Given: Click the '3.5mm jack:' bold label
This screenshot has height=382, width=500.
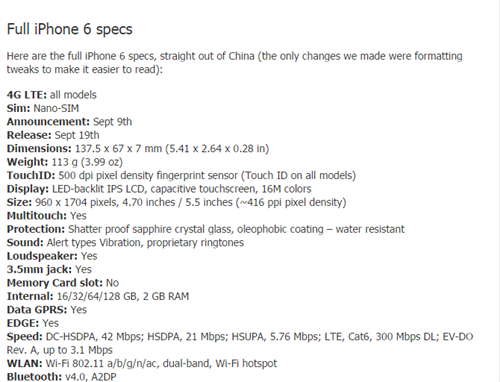Looking at the screenshot, I should pos(39,269).
